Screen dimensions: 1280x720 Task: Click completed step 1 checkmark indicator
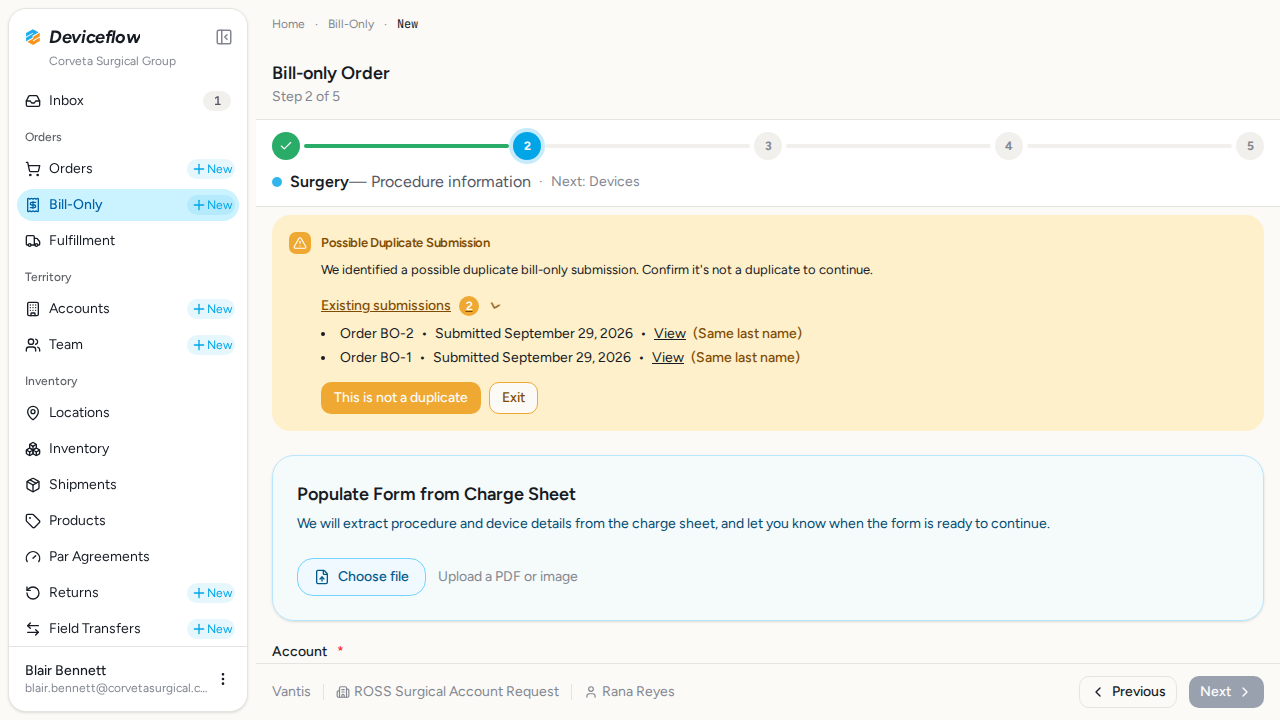[x=286, y=146]
